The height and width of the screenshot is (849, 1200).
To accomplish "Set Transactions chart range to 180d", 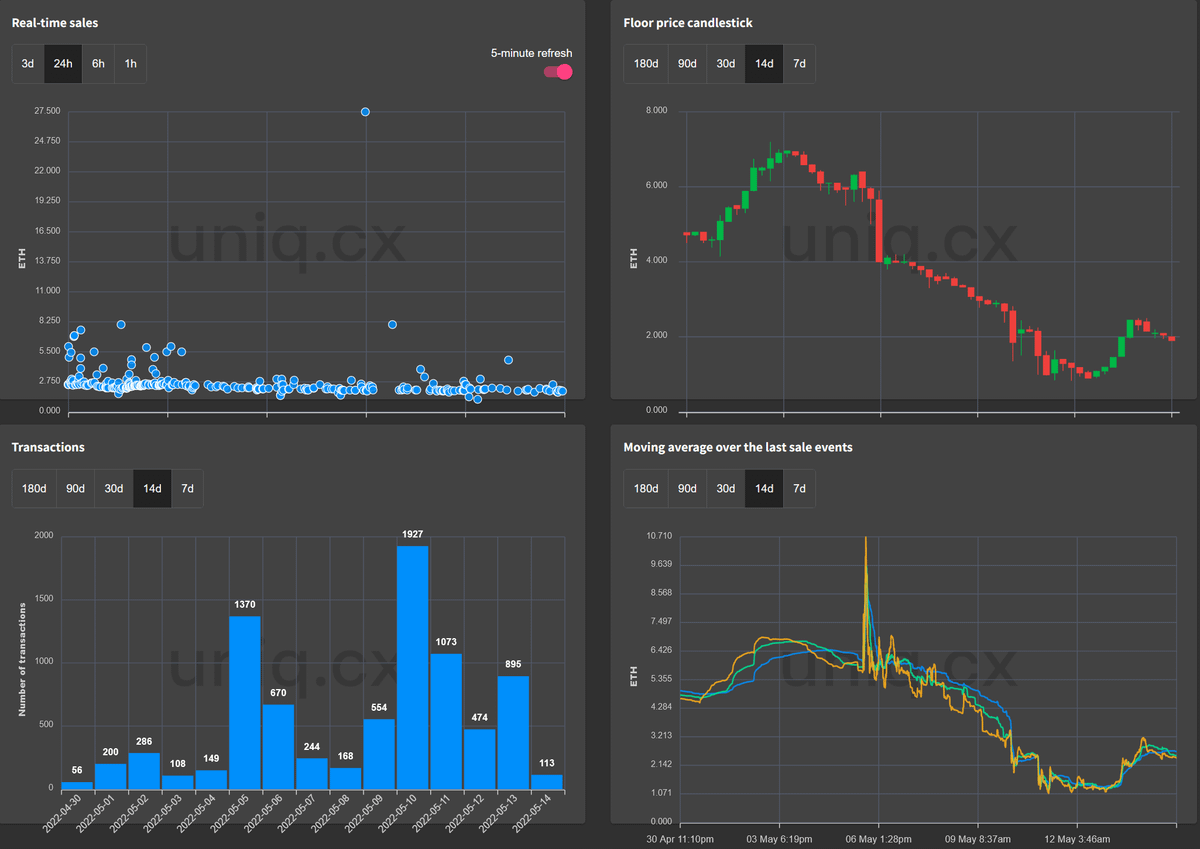I will pyautogui.click(x=34, y=489).
